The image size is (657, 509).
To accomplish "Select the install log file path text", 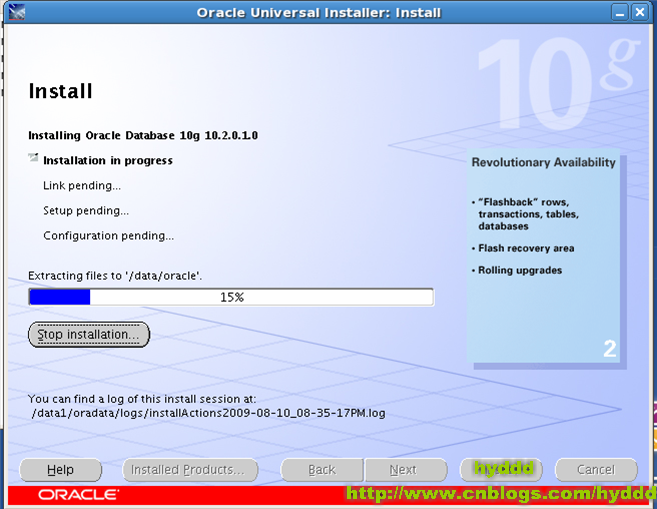I will 208,413.
